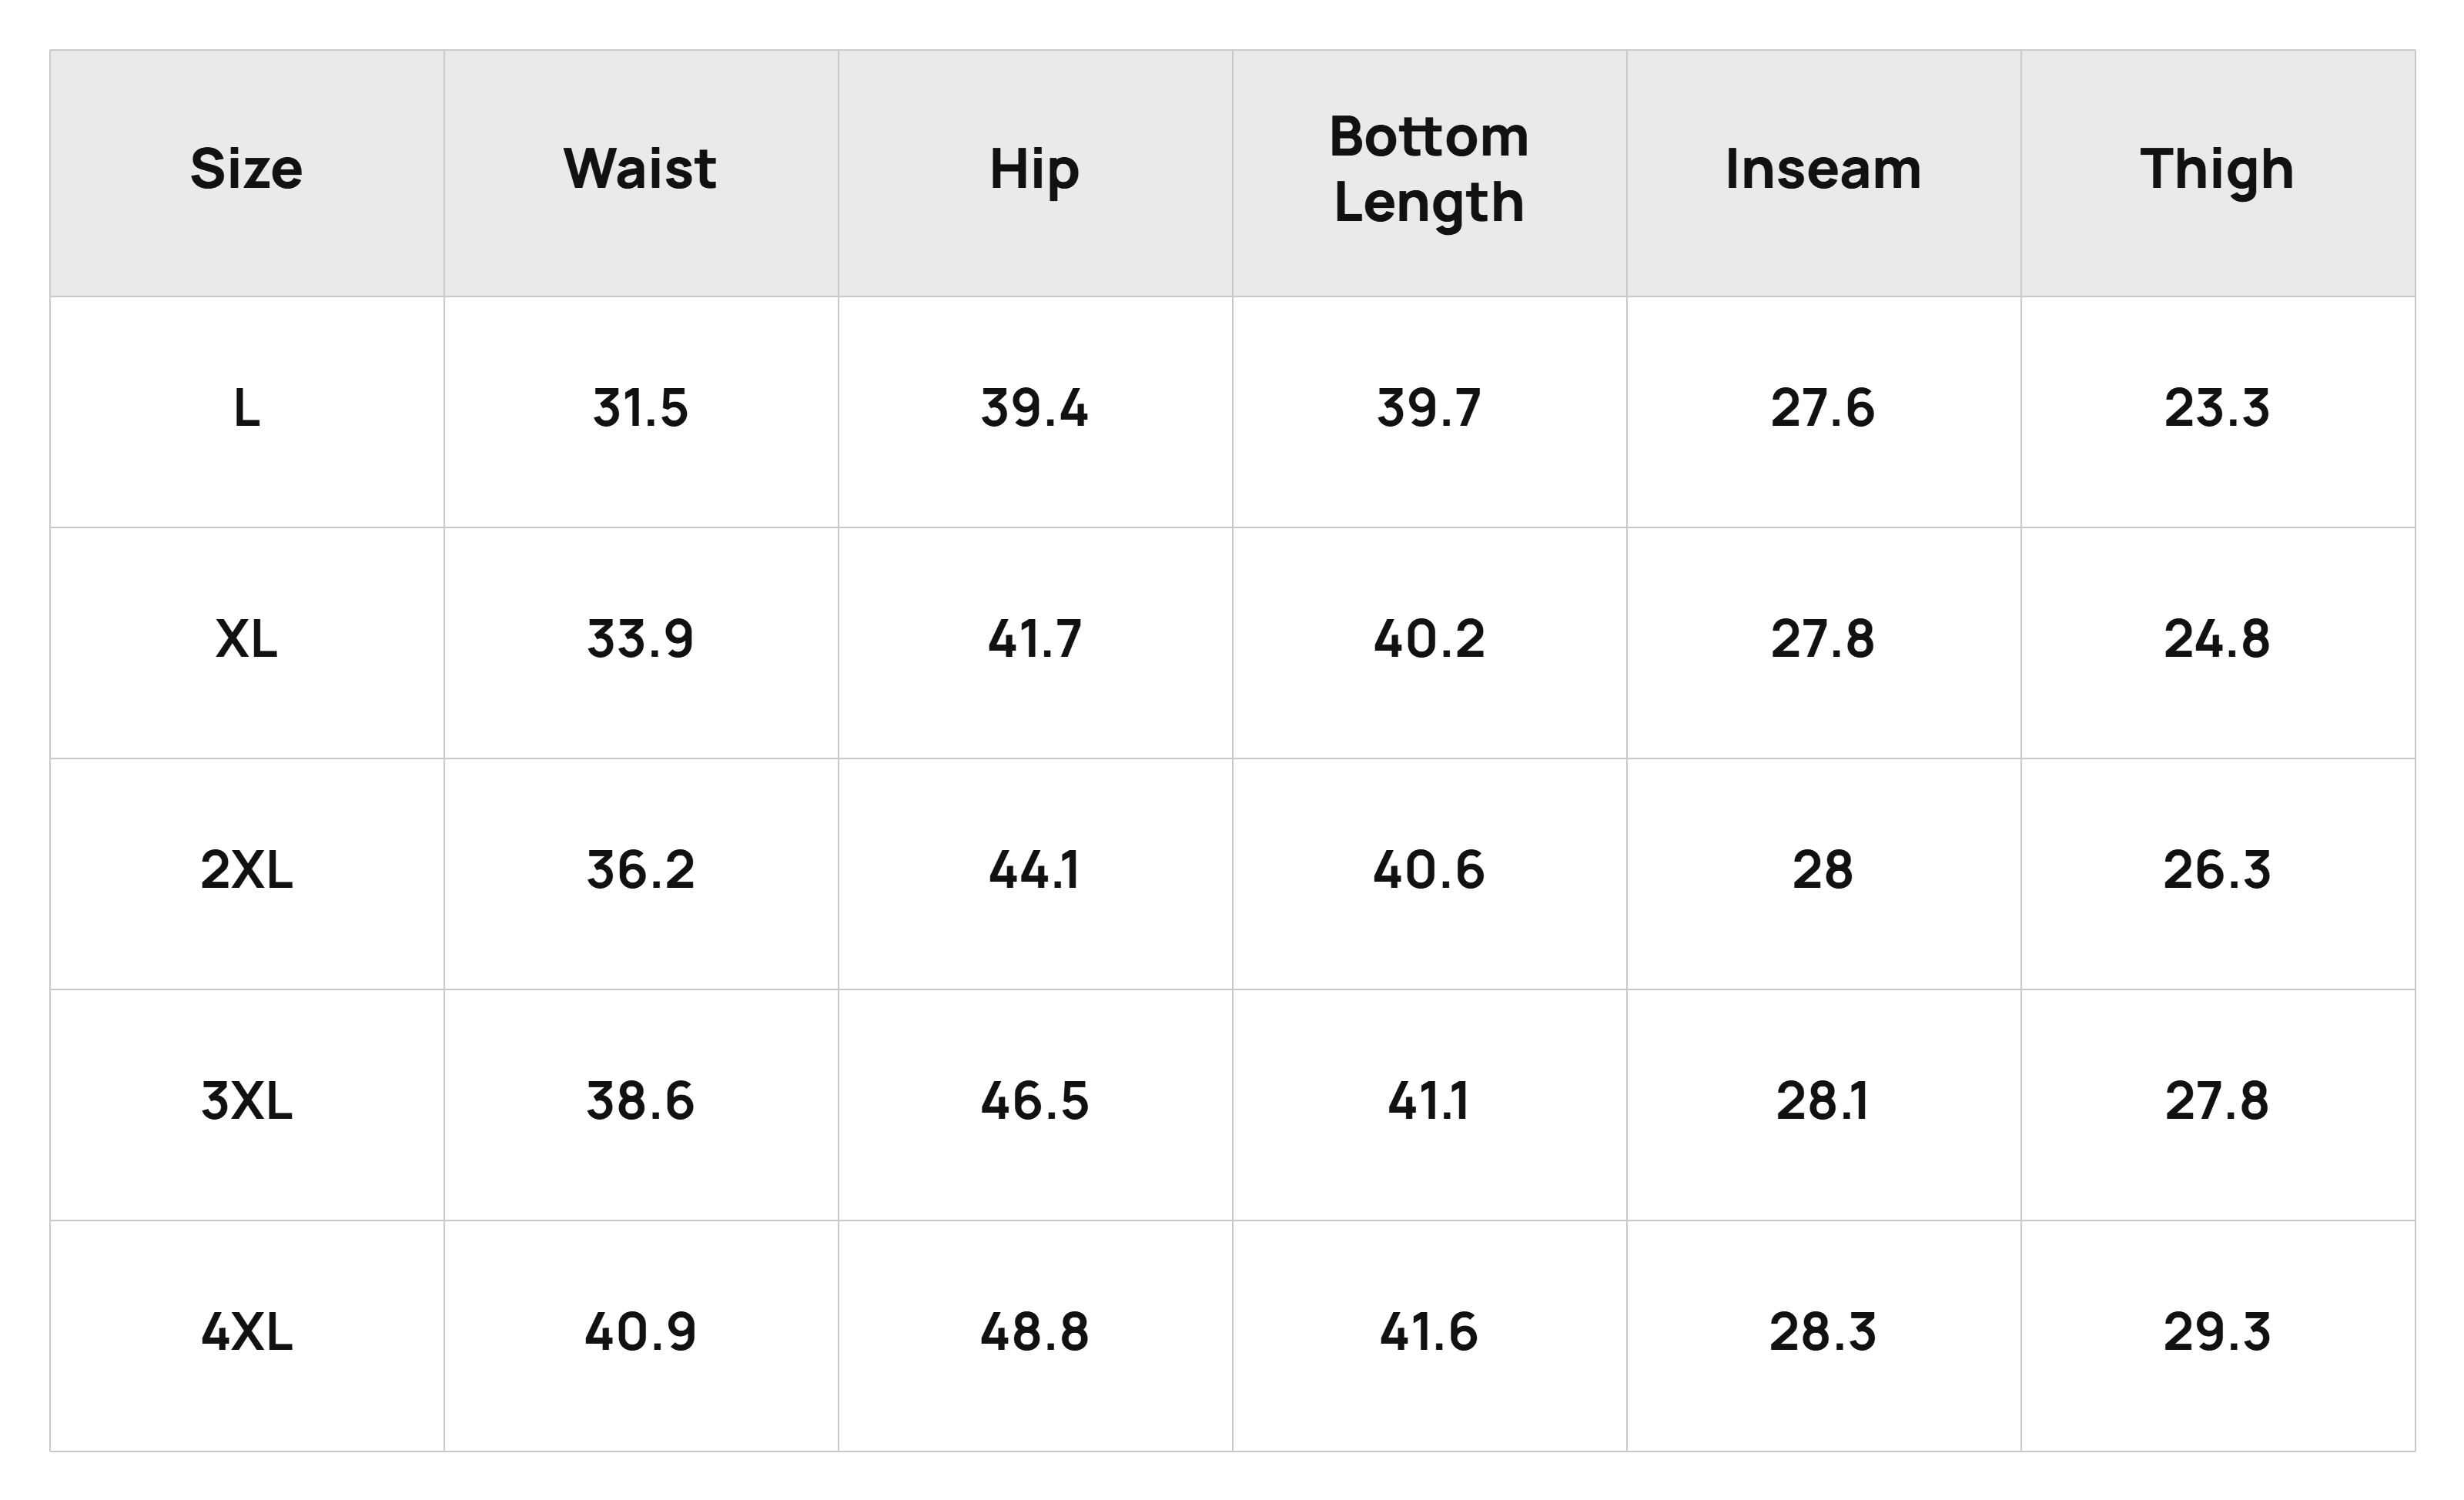Select the Hip column header
2464x1500 pixels.
[1035, 172]
